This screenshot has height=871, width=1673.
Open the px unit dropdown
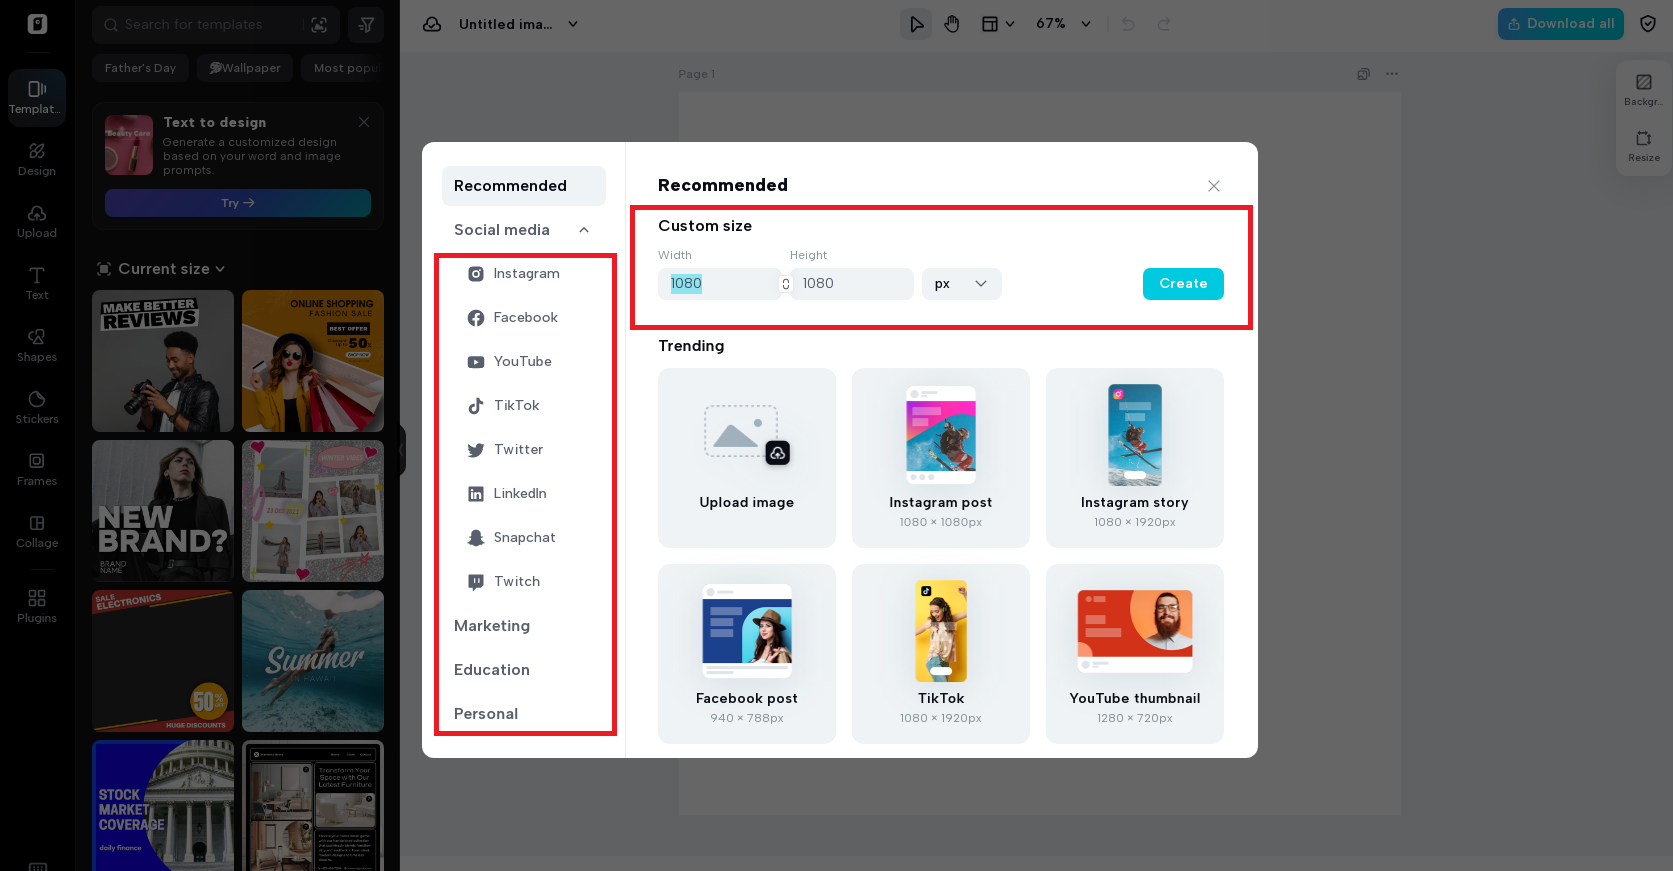coord(961,284)
